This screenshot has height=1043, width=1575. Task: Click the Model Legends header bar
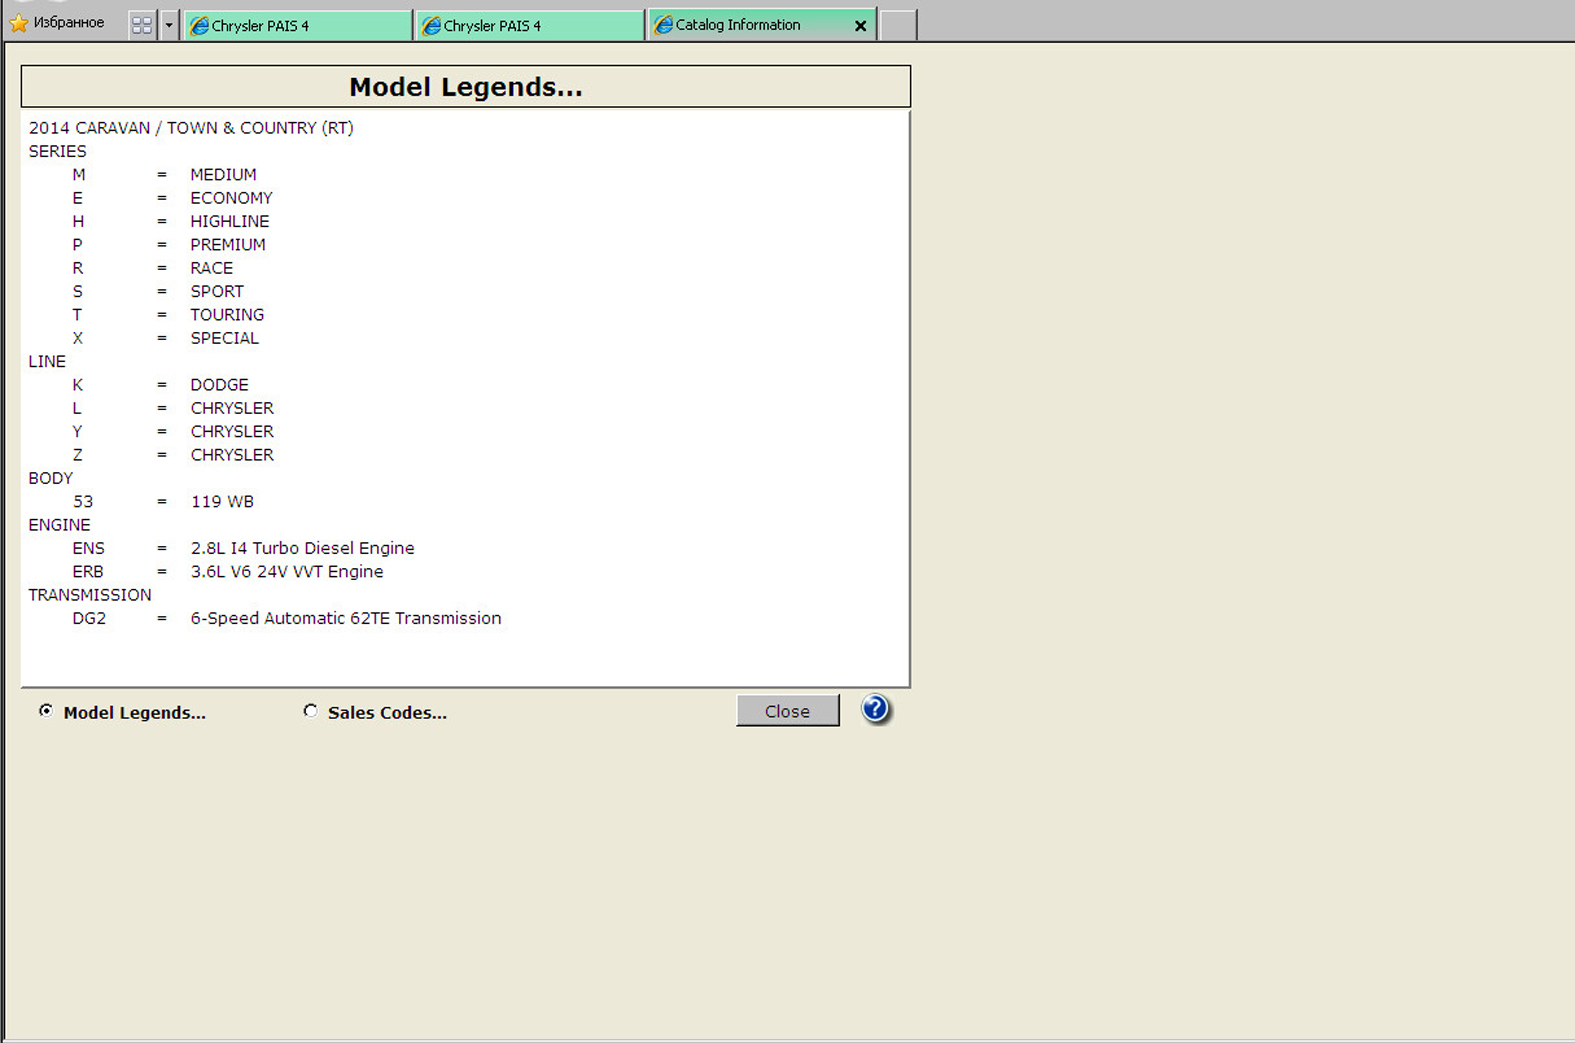465,87
